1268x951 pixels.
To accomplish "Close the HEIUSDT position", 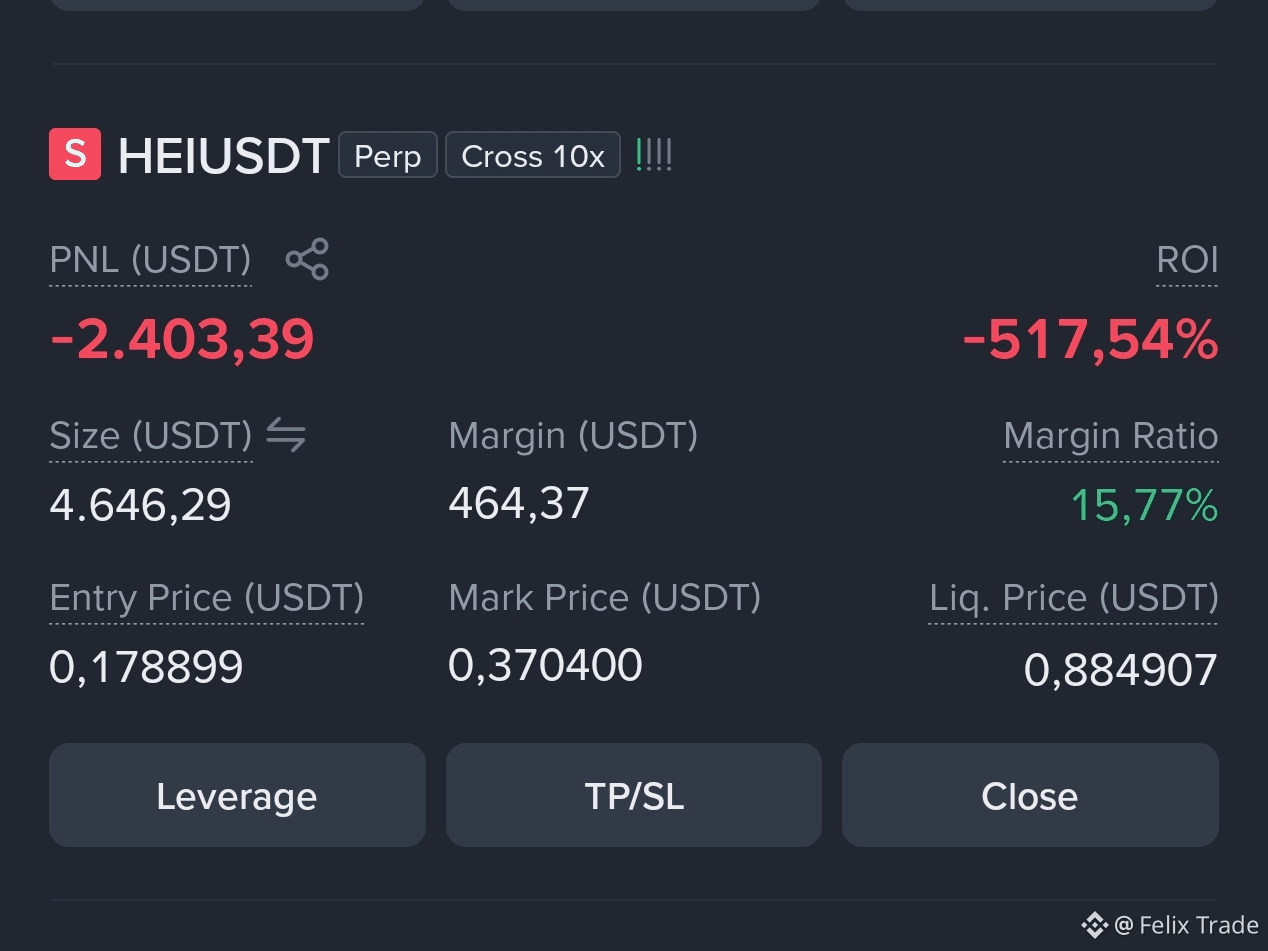I will [1030, 796].
